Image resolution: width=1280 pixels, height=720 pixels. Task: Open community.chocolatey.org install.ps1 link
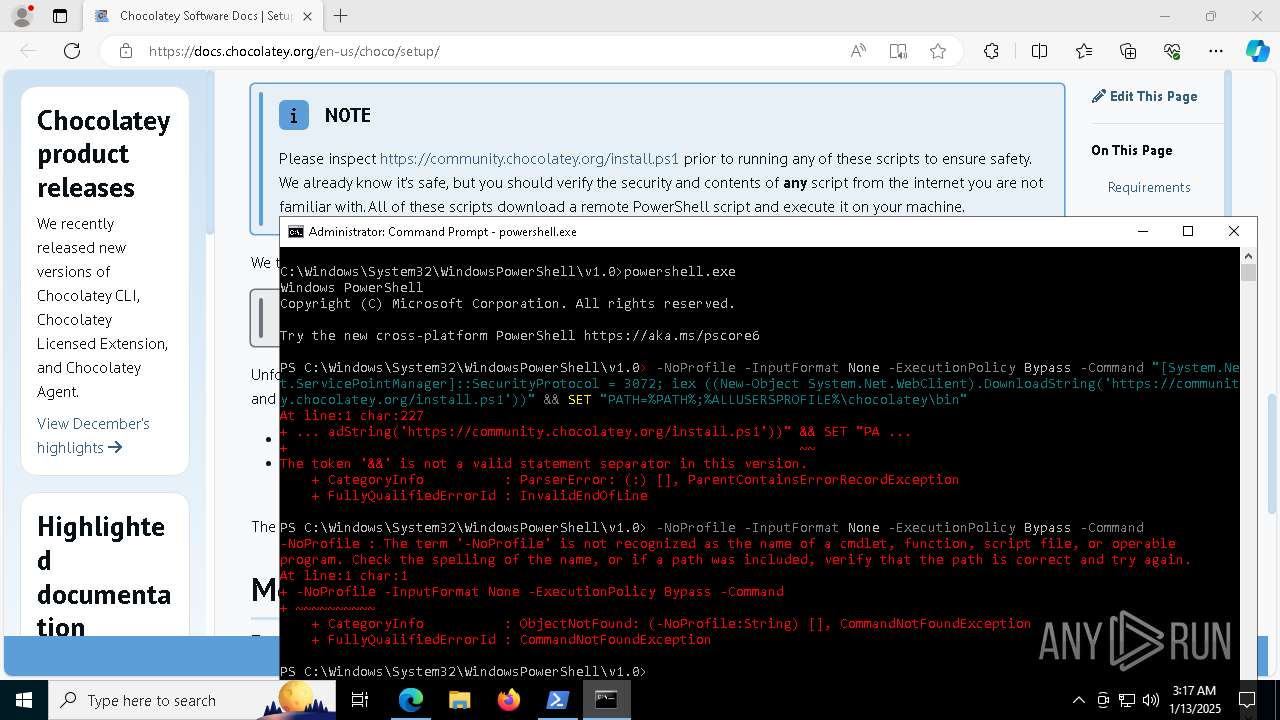pos(529,158)
